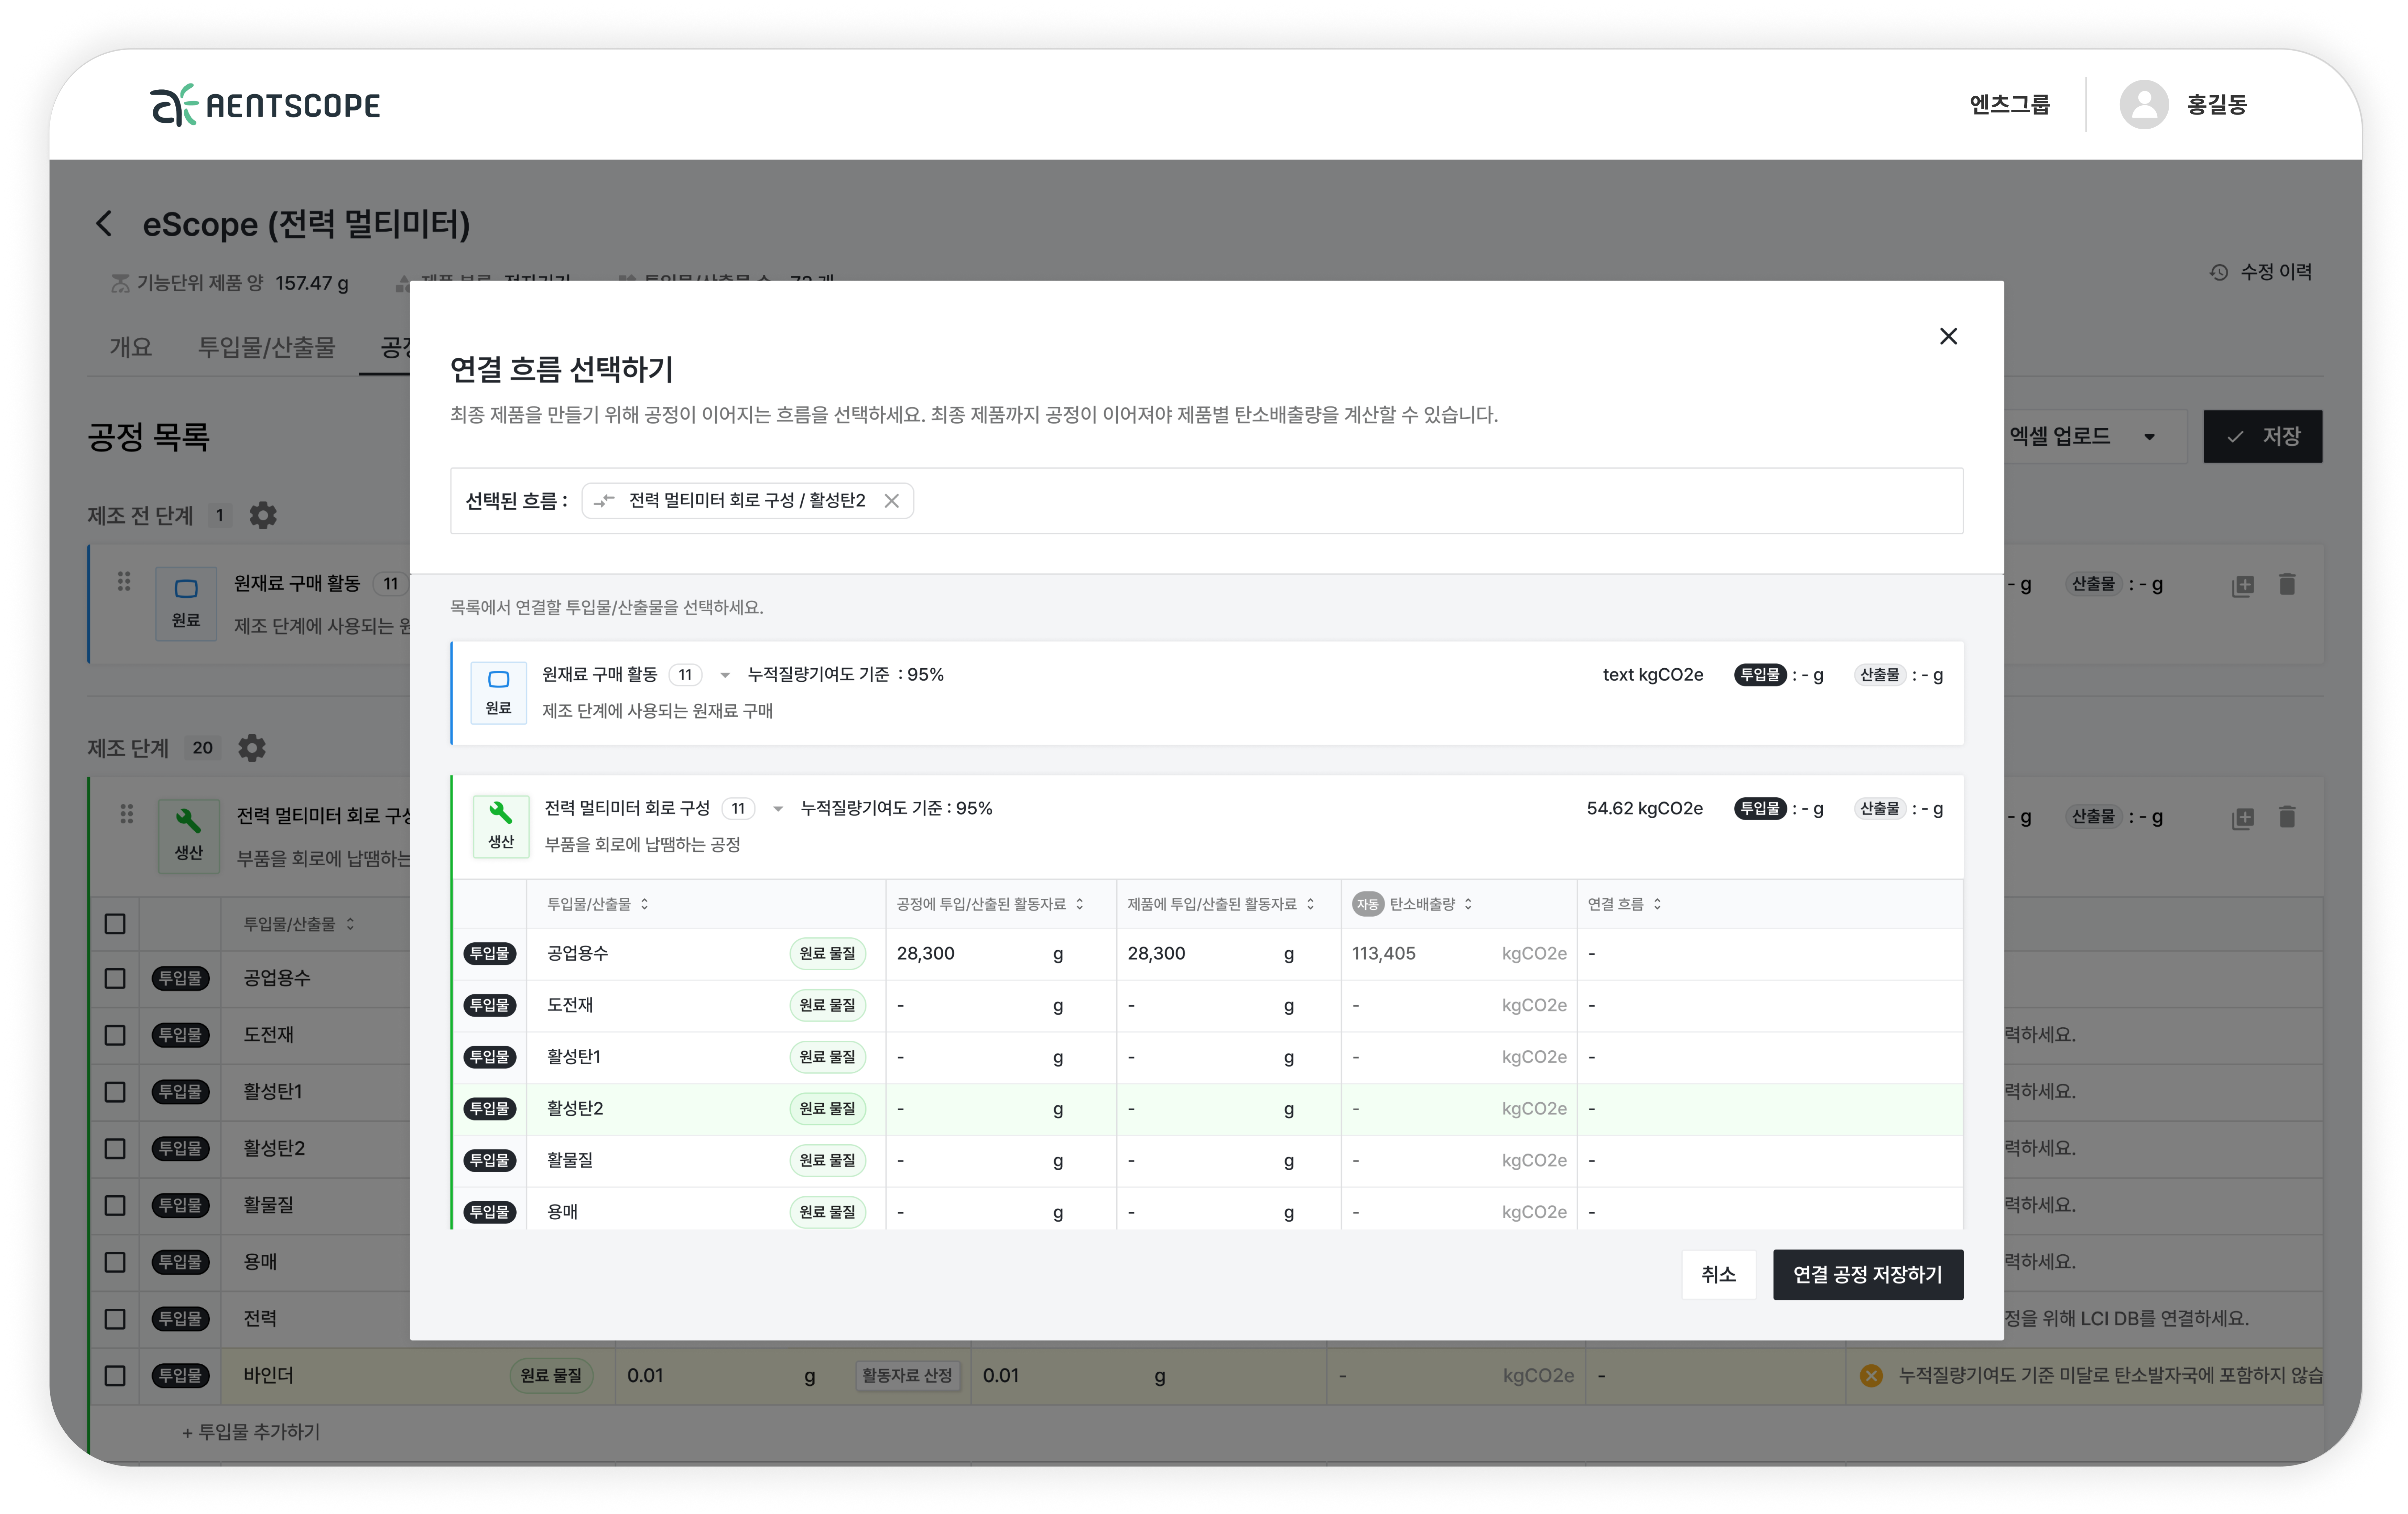Screen dimensions: 2408x1514
Task: Check the 바인더 row checkbox
Action: coord(115,1375)
